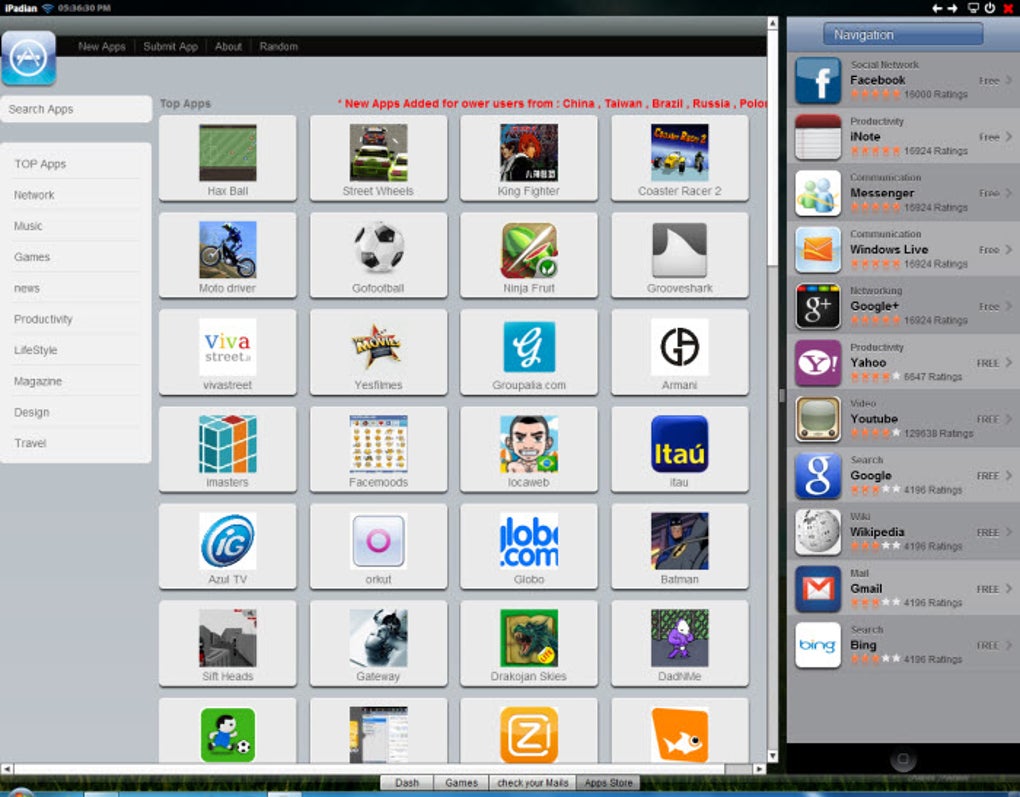1020x797 pixels.
Task: Open the Groupalia.com app
Action: pyautogui.click(x=529, y=352)
